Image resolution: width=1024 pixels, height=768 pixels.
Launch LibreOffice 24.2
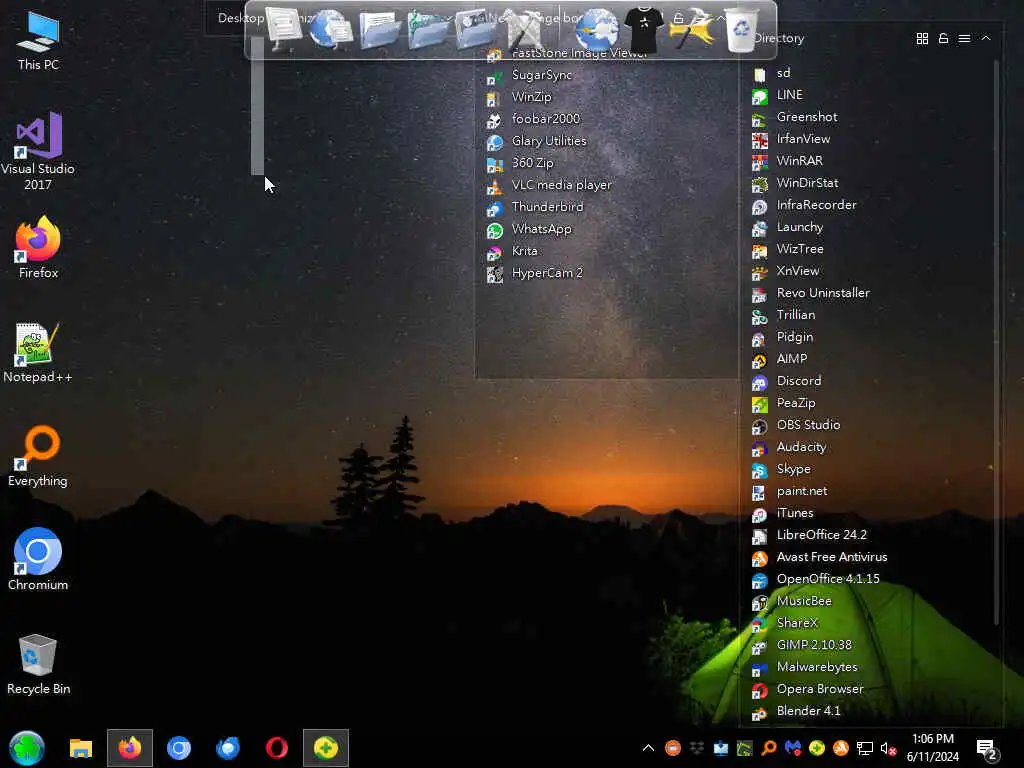(x=809, y=536)
